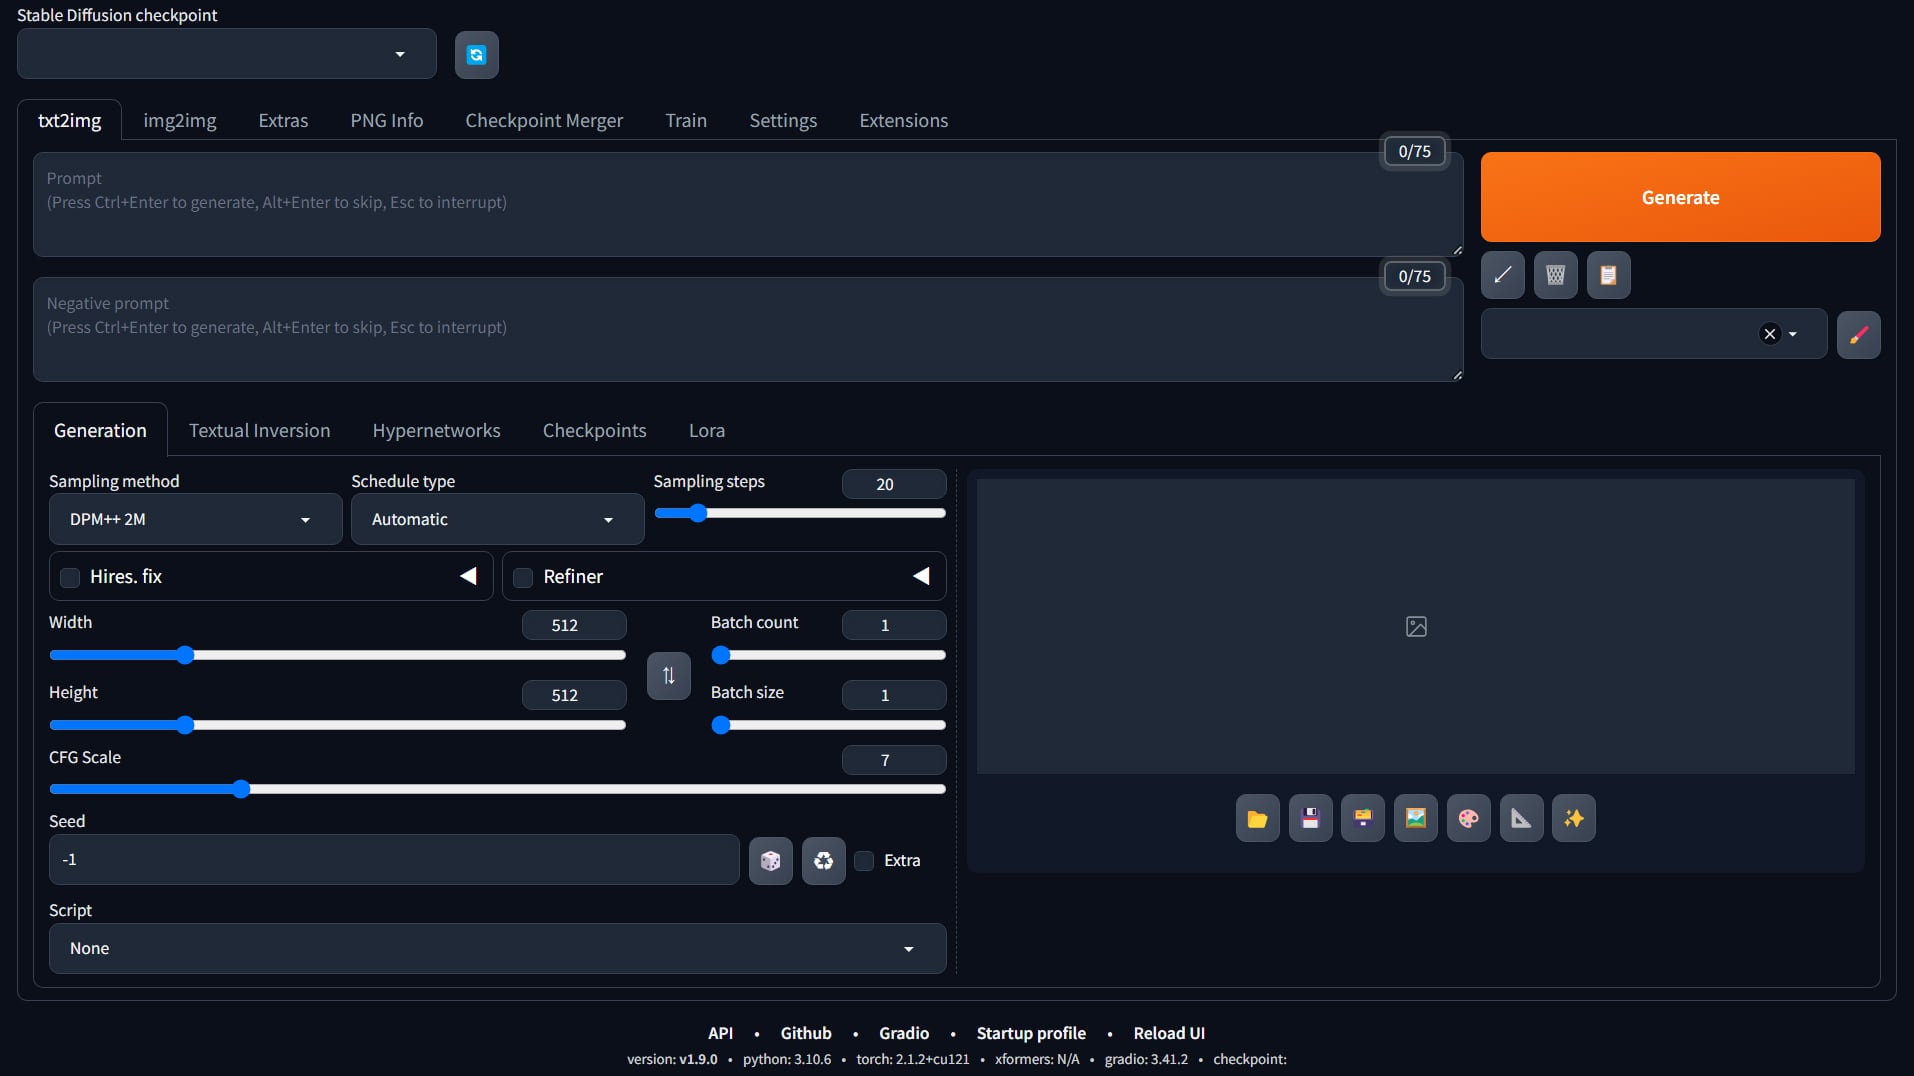Image resolution: width=1914 pixels, height=1076 pixels.
Task: Open the Checkpoint Merger tab
Action: click(x=544, y=120)
